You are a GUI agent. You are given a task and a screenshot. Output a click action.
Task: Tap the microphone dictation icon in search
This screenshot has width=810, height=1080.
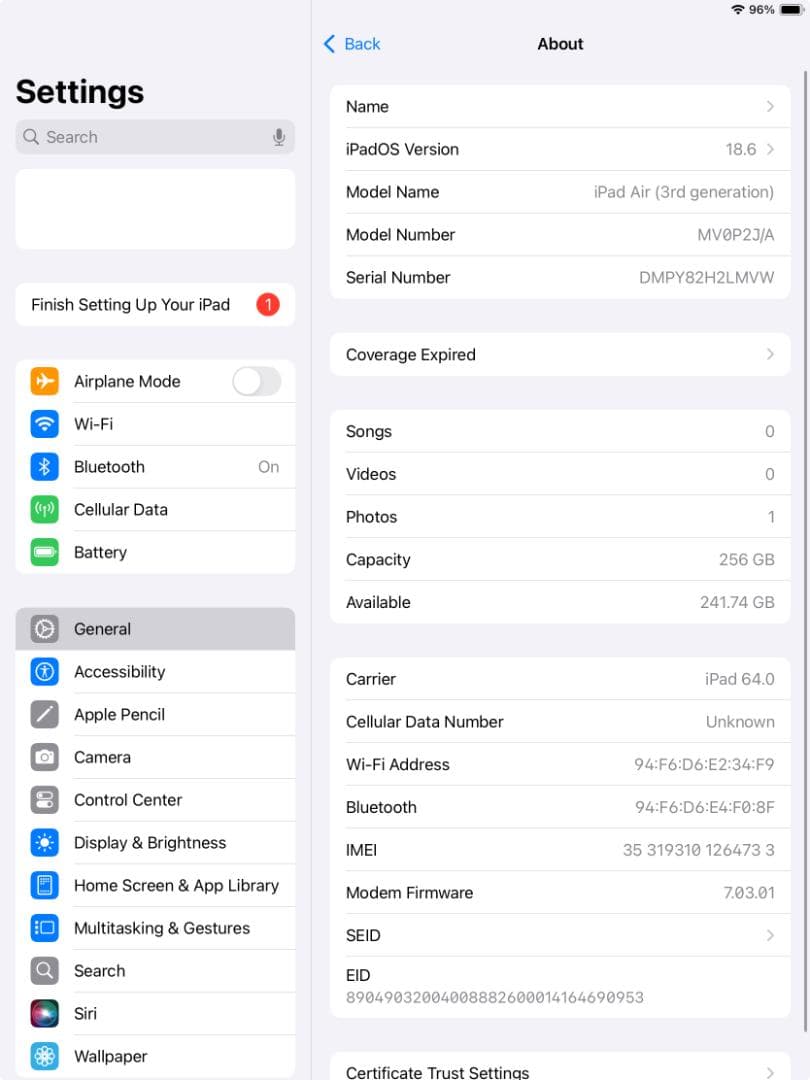(x=279, y=137)
